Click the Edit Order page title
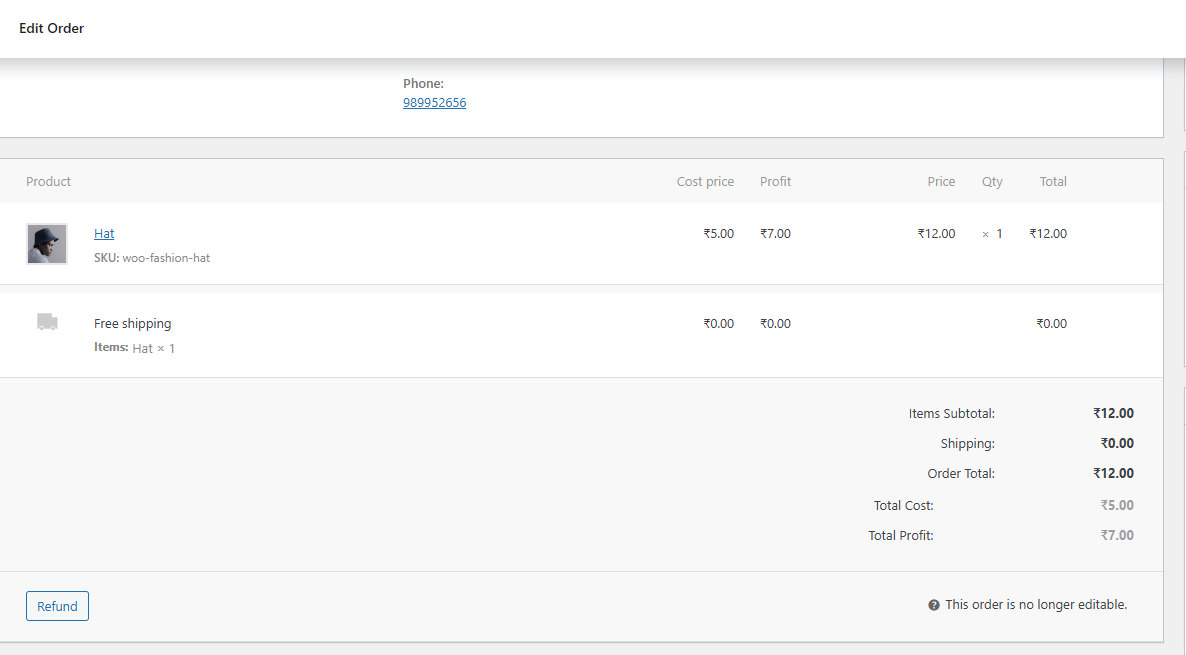Image resolution: width=1186 pixels, height=655 pixels. (x=52, y=29)
